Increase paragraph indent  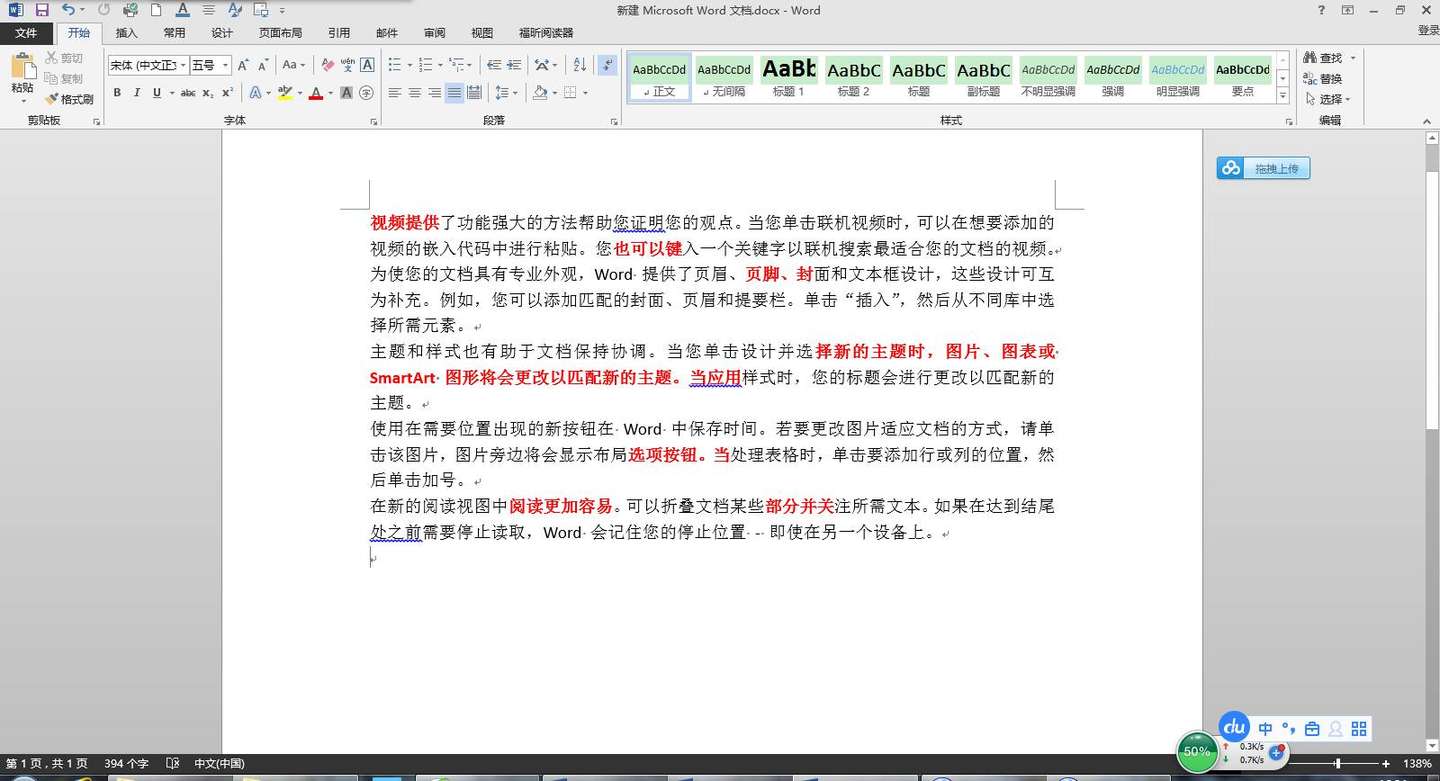click(x=515, y=65)
